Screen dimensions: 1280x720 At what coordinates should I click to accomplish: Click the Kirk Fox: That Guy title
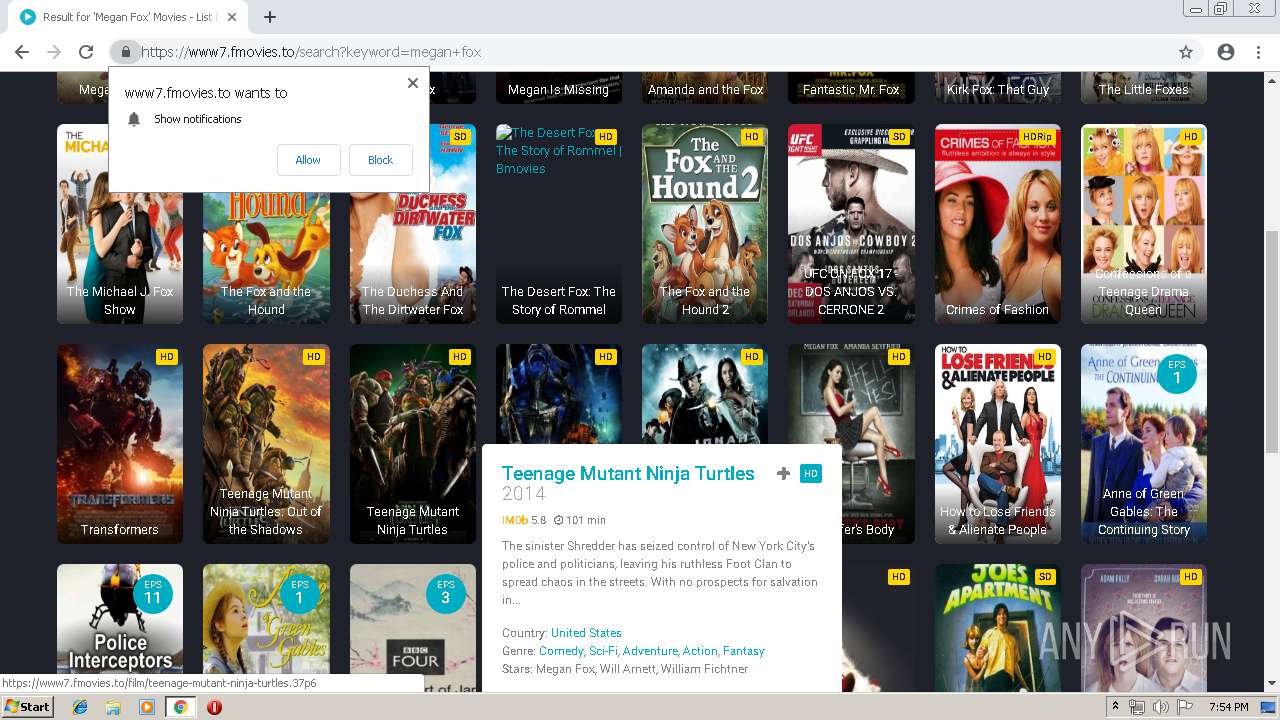click(998, 89)
